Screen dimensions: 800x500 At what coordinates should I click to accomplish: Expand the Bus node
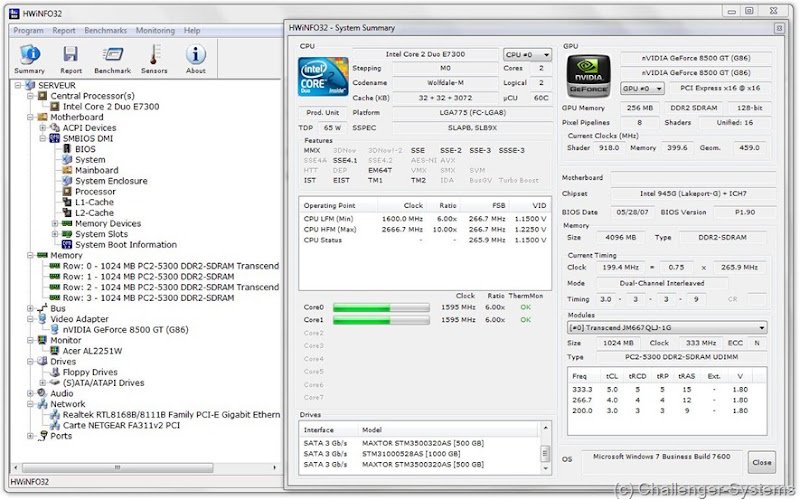click(x=31, y=309)
